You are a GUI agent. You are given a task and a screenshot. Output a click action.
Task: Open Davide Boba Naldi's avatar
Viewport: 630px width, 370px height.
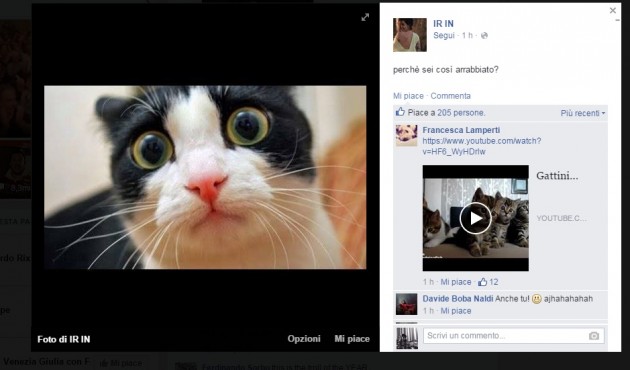click(x=407, y=304)
